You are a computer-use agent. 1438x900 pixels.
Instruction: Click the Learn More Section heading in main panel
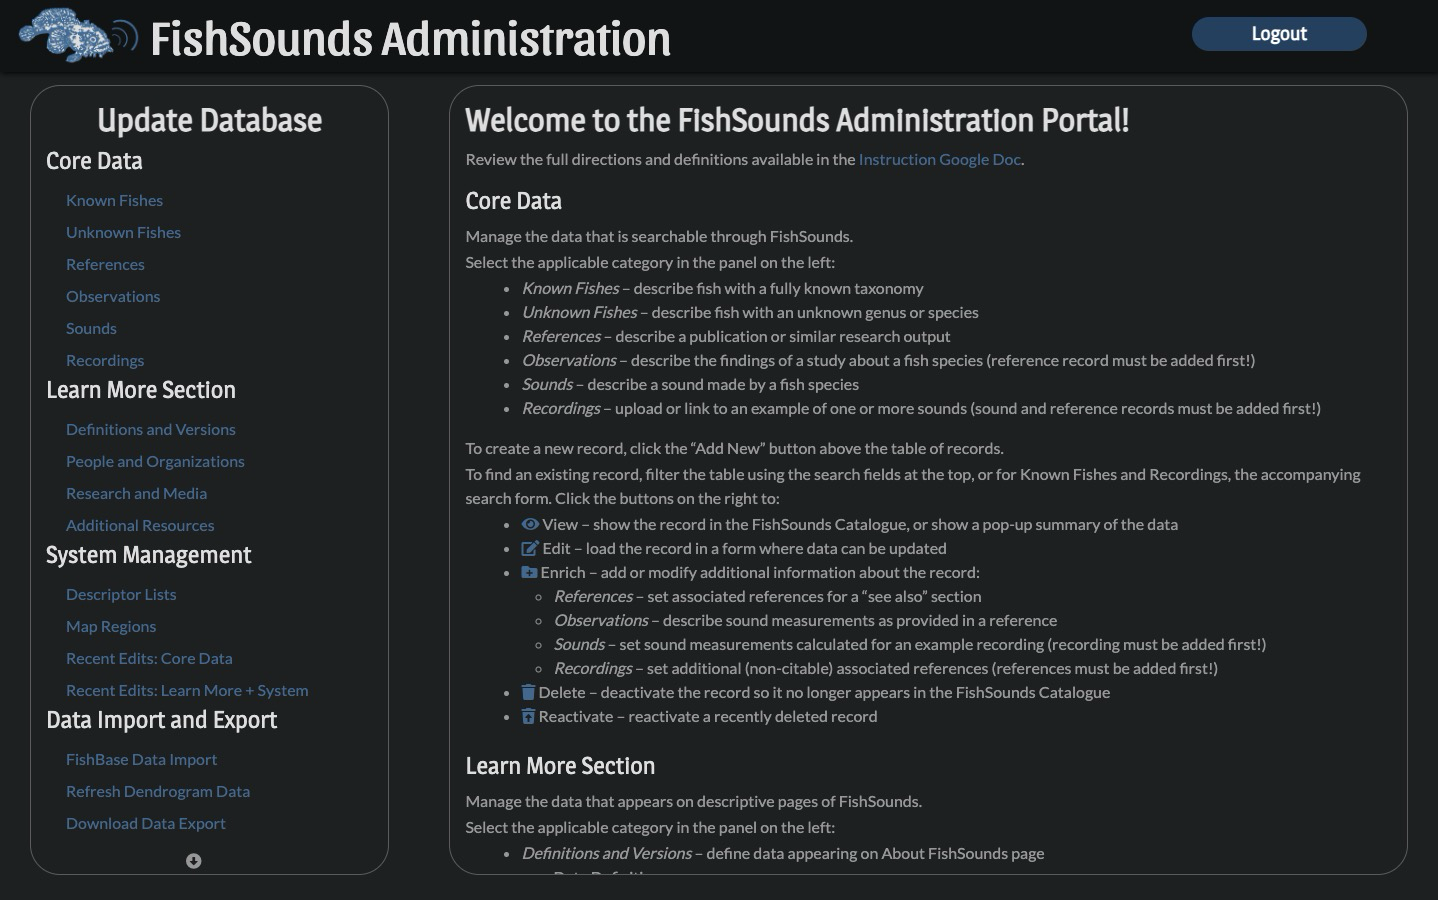pos(560,766)
